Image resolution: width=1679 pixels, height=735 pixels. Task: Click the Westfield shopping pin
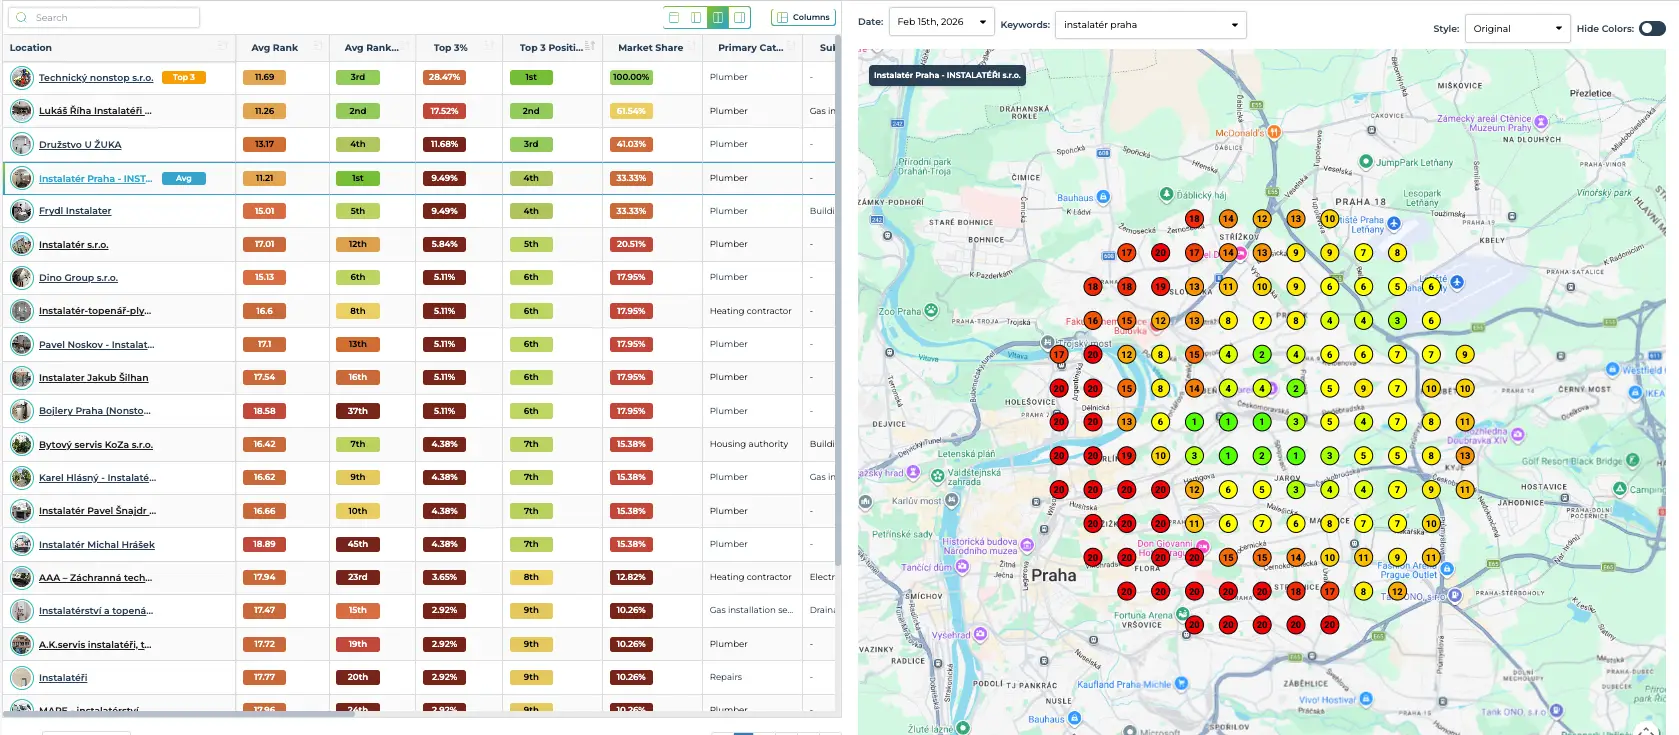coord(1614,370)
